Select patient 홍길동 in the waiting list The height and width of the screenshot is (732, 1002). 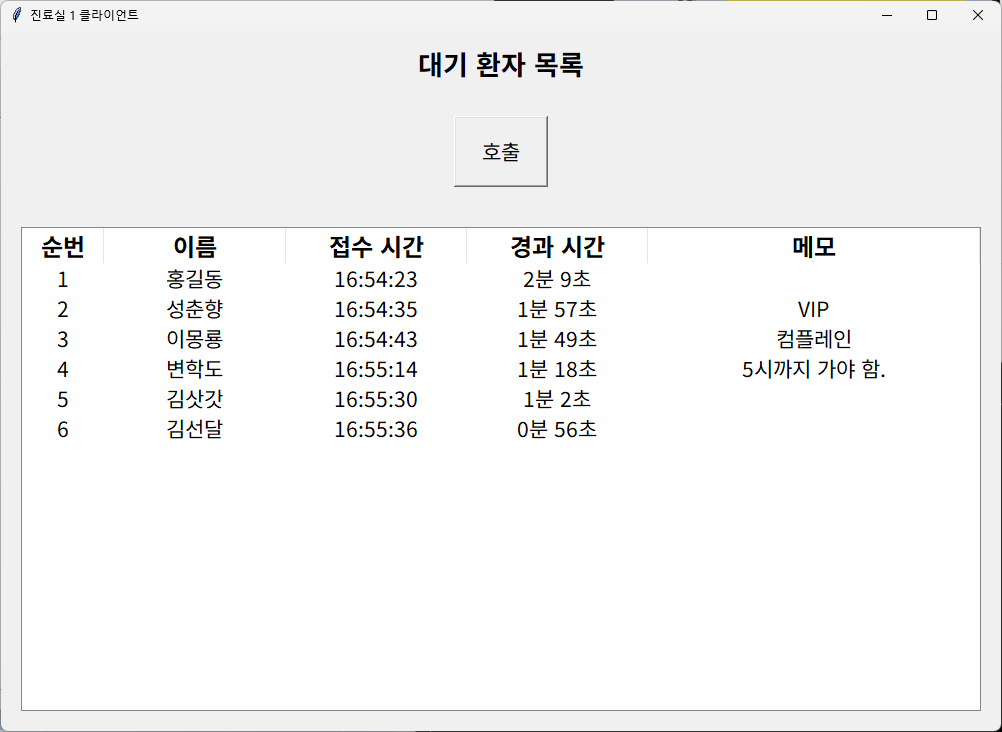pos(195,280)
